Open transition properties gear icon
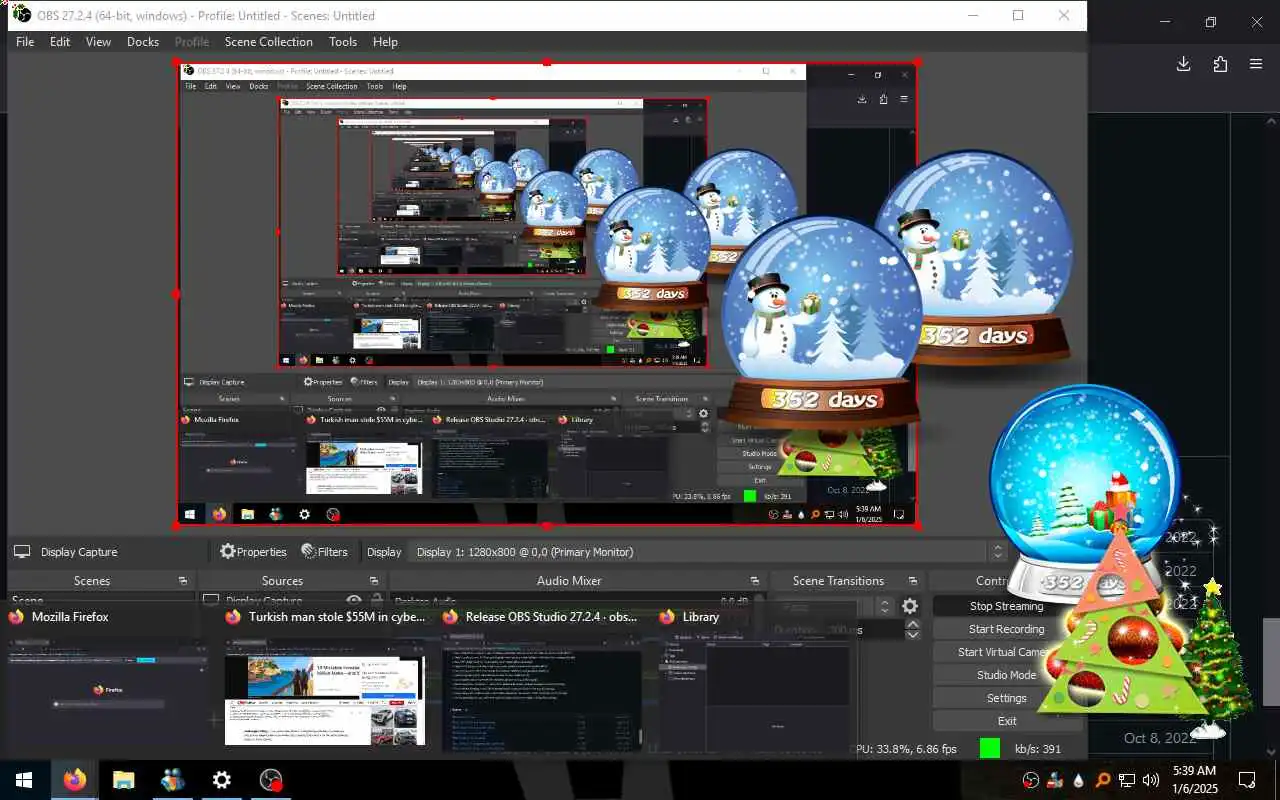Image resolution: width=1280 pixels, height=800 pixels. click(909, 606)
